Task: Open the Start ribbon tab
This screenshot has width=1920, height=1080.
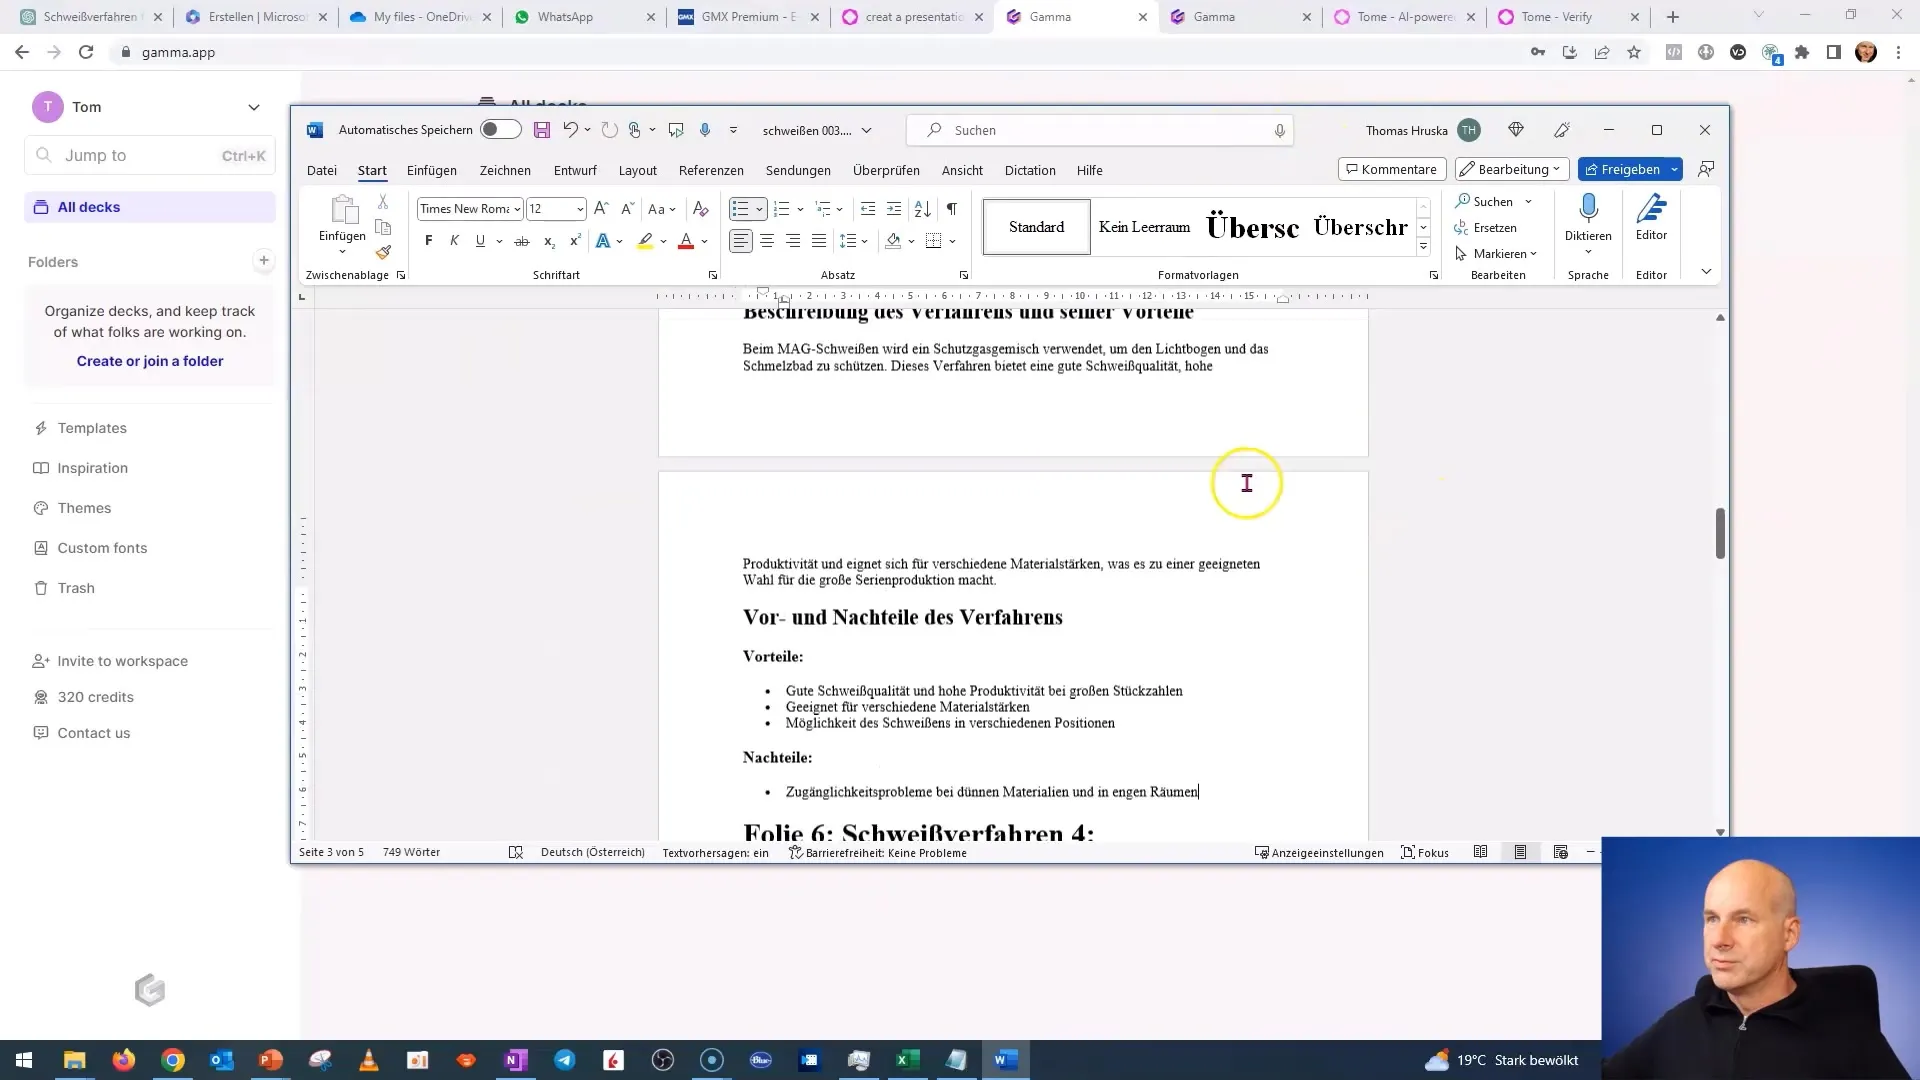Action: (x=373, y=169)
